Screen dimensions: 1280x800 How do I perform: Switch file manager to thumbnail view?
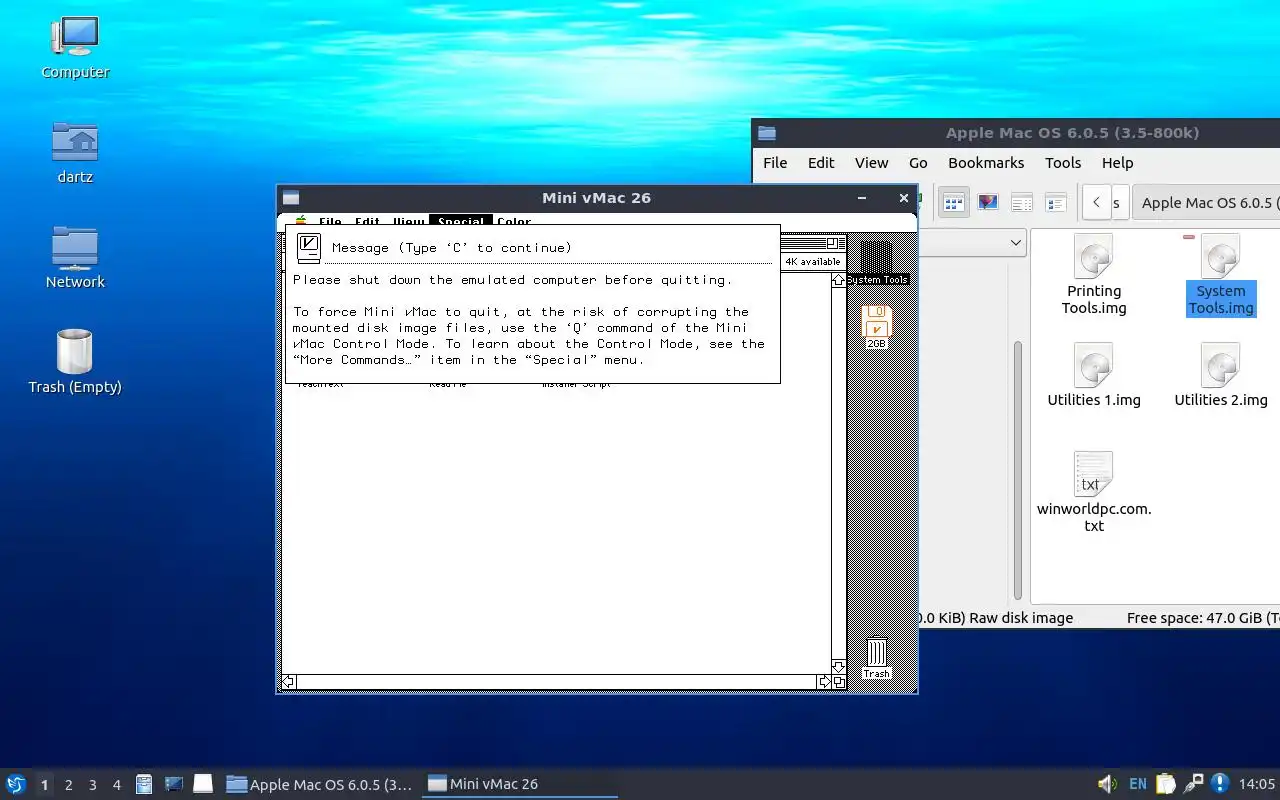tap(988, 203)
